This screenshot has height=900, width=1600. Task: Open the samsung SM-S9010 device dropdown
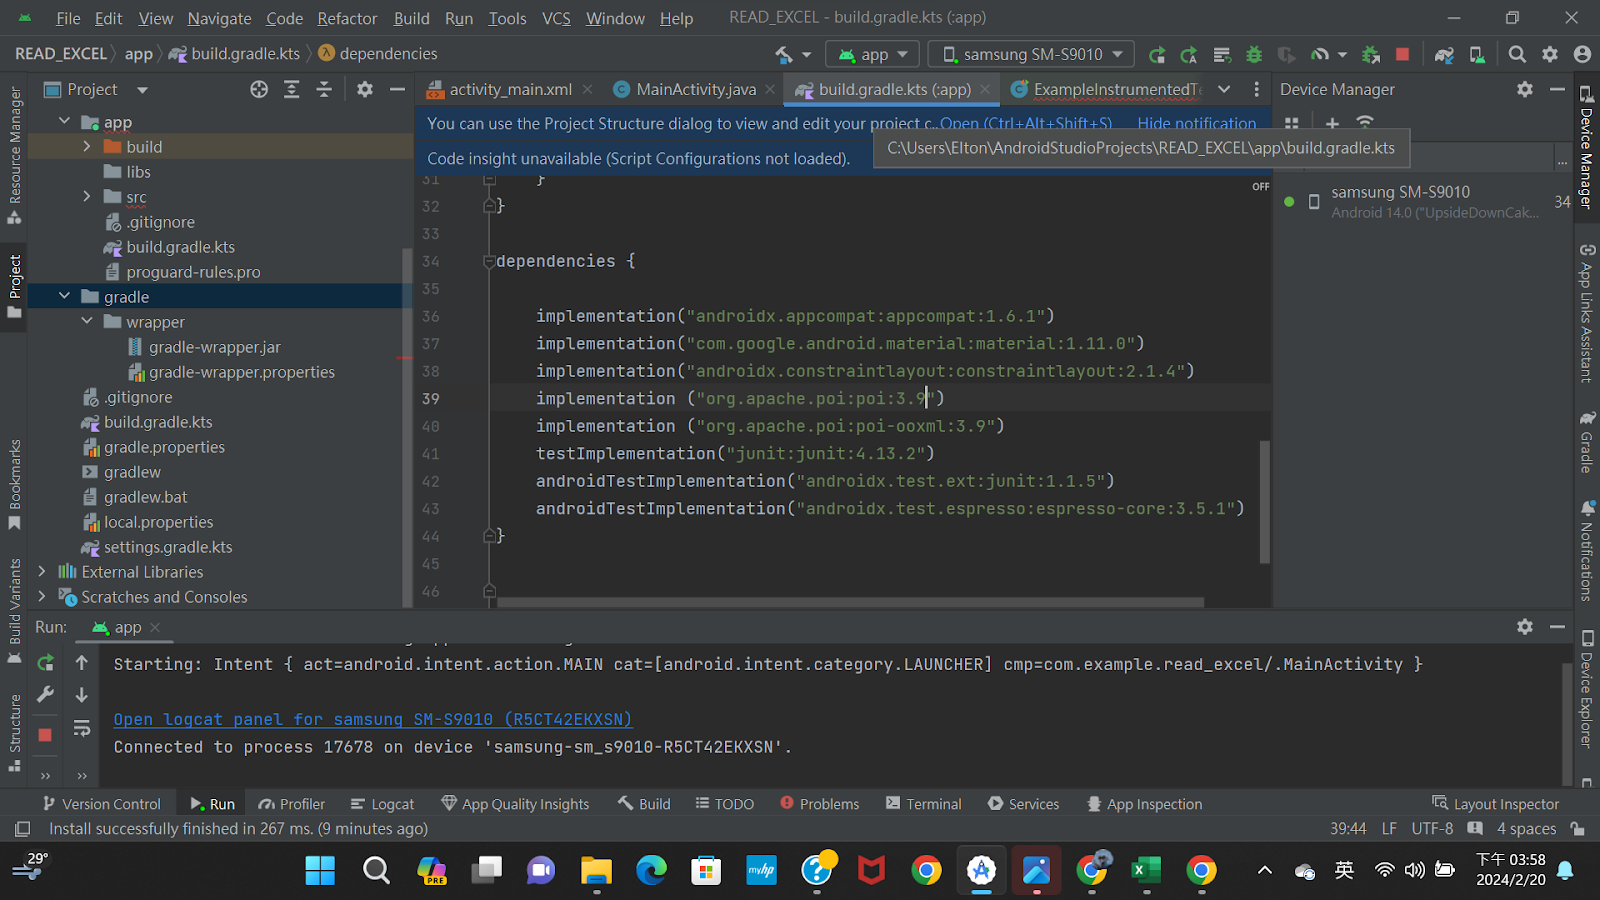pos(1032,55)
